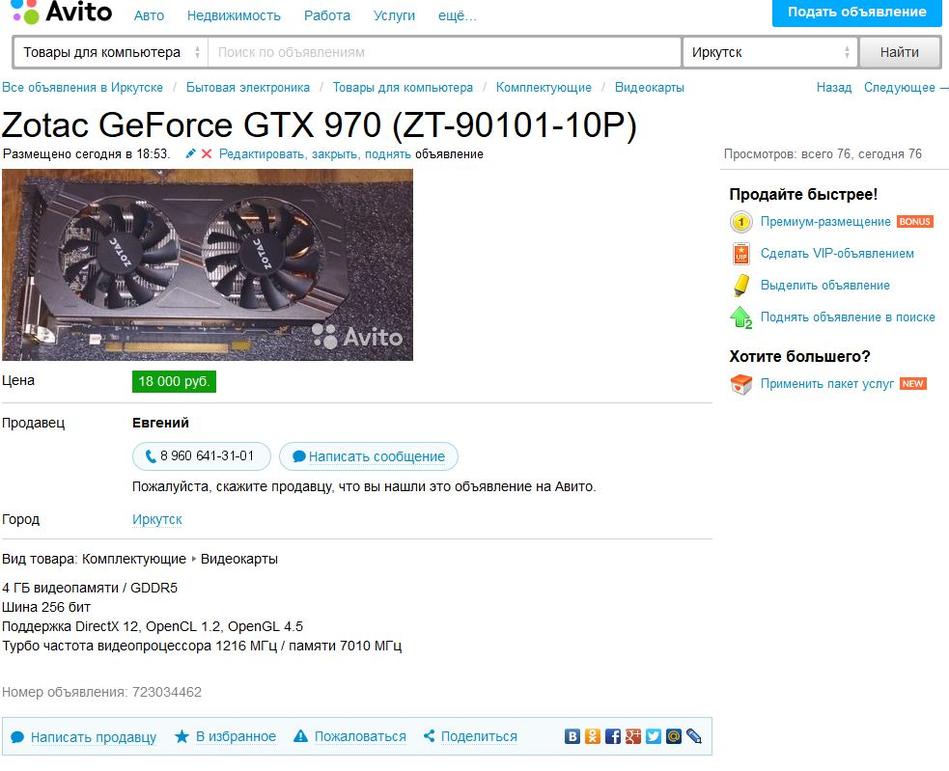Share via VKontakte icon

pos(572,736)
